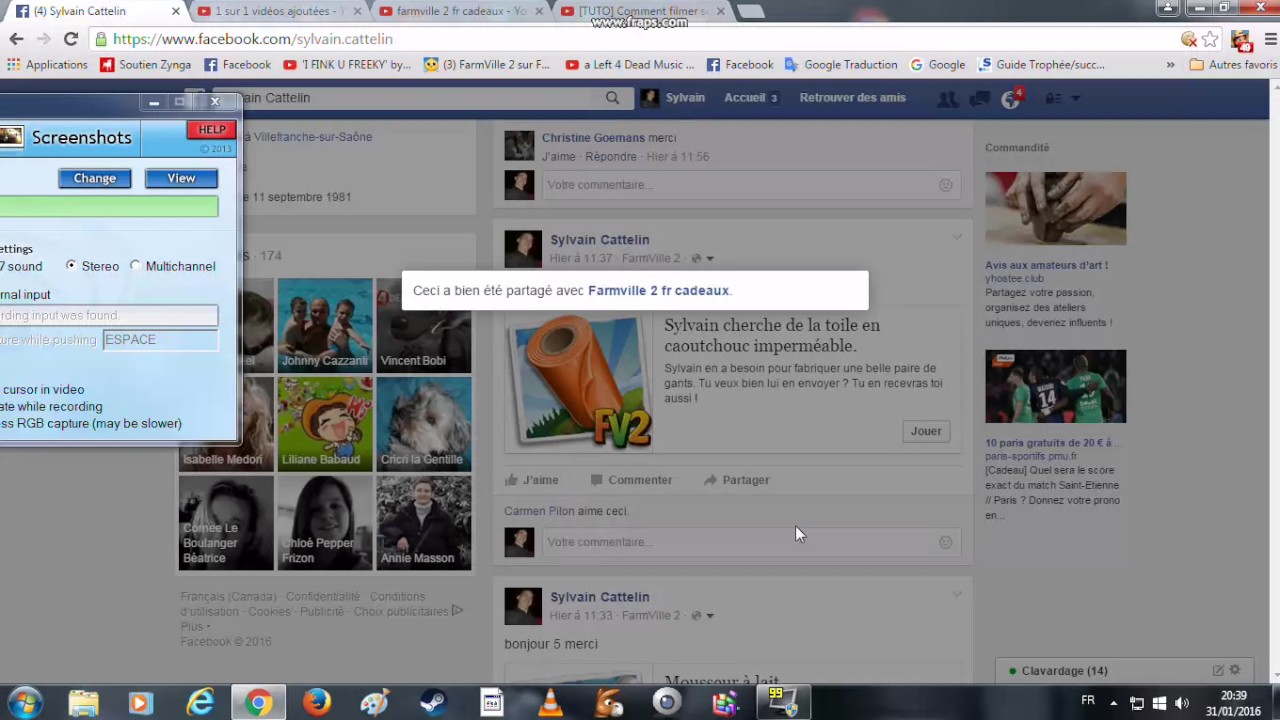
Task: Click the red HELP button in Fraps
Action: coord(211,130)
